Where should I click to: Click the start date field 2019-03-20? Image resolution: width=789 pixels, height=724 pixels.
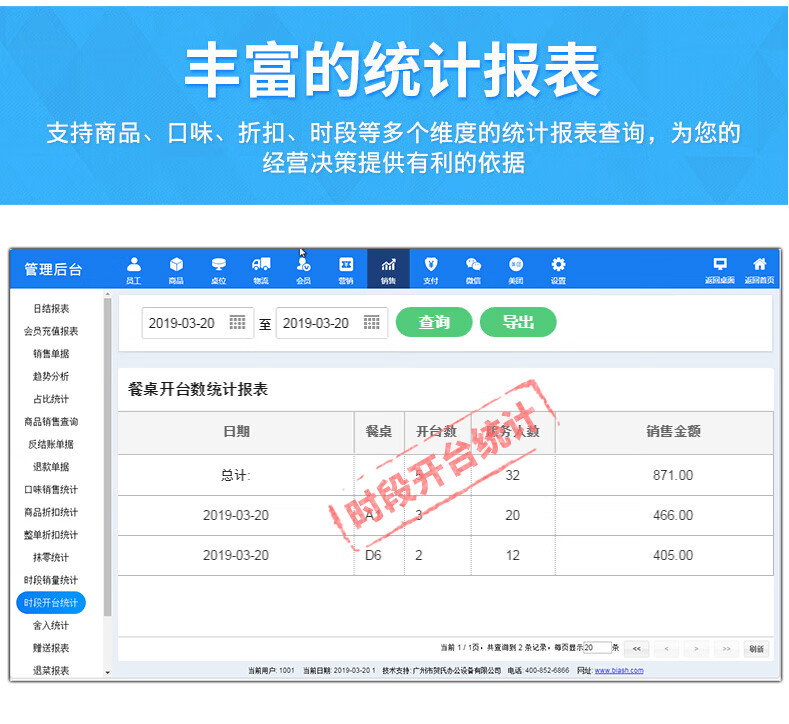tap(198, 323)
